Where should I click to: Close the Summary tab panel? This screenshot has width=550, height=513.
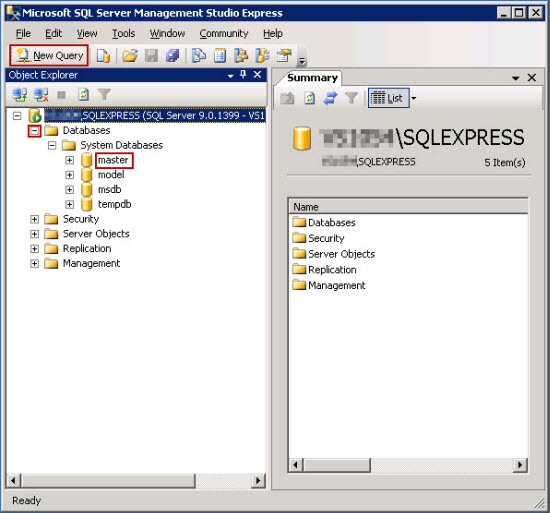pyautogui.click(x=532, y=78)
